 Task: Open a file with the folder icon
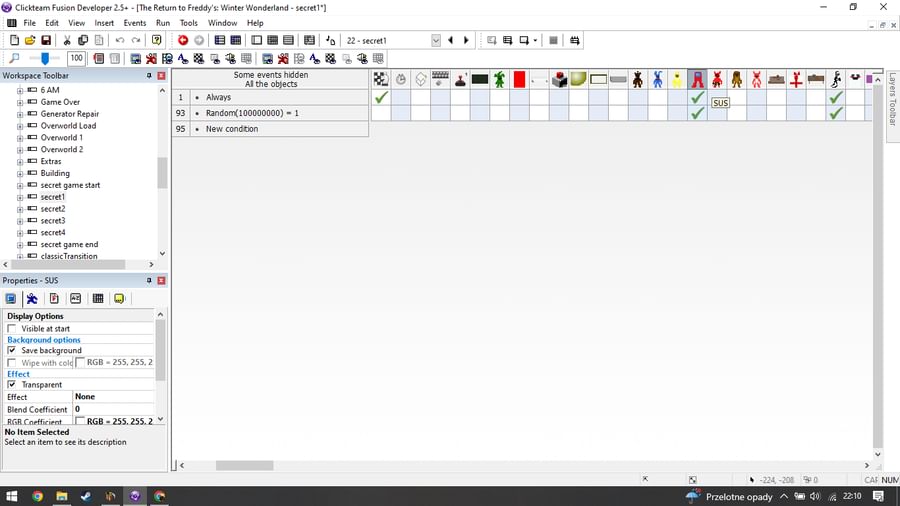click(x=30, y=40)
